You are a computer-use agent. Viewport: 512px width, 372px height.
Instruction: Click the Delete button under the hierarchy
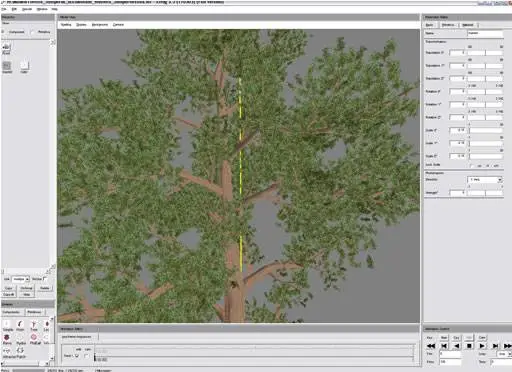pos(44,288)
